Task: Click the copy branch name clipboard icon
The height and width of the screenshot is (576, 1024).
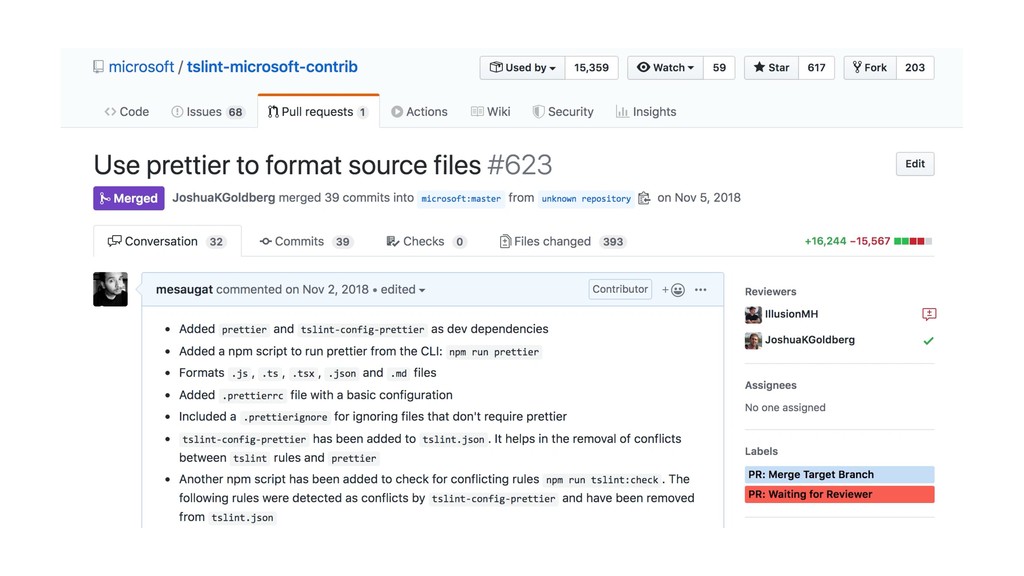Action: coord(645,198)
